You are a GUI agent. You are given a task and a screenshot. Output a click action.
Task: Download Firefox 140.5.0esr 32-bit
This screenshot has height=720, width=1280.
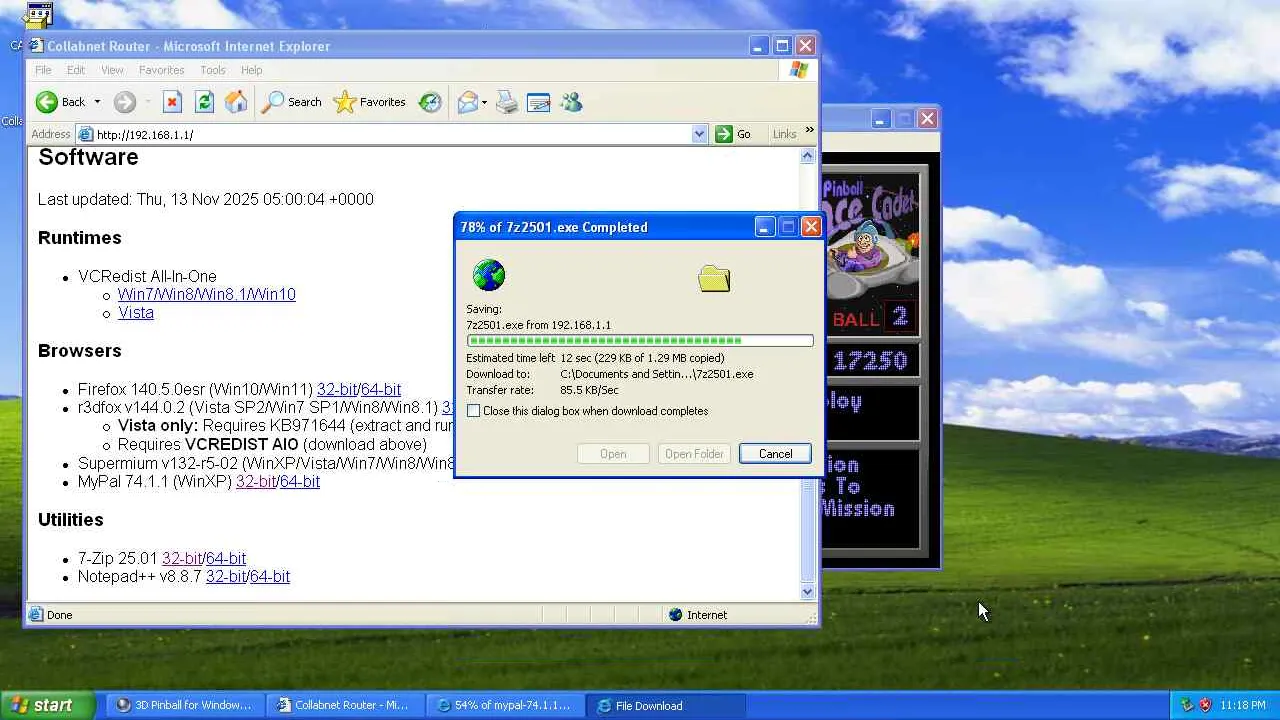click(x=337, y=389)
